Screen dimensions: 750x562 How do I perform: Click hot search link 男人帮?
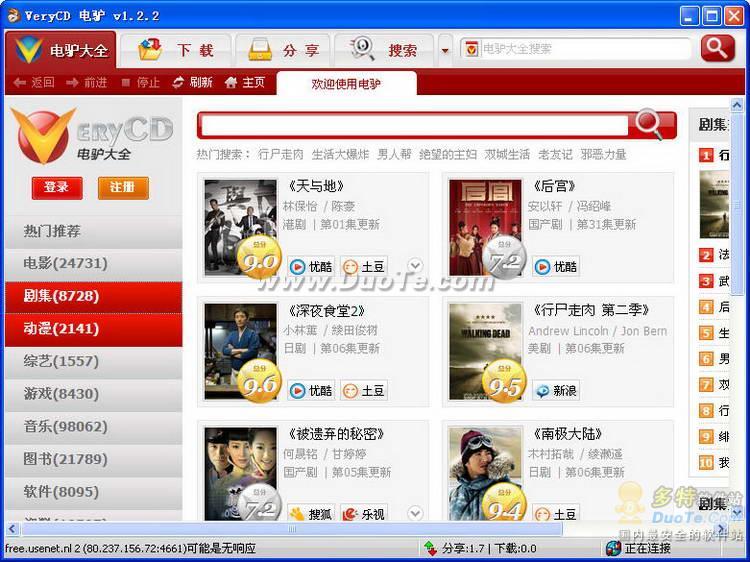[x=394, y=154]
